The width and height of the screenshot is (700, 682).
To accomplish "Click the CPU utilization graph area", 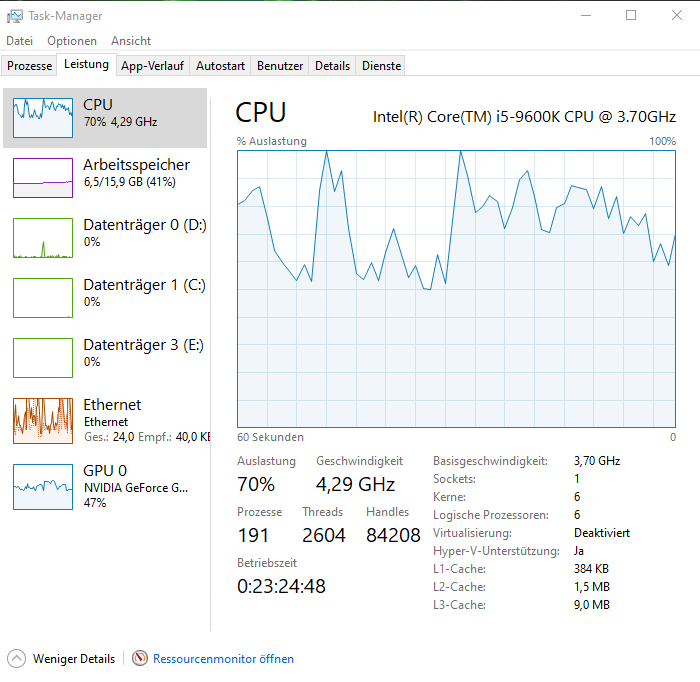I will (x=456, y=290).
